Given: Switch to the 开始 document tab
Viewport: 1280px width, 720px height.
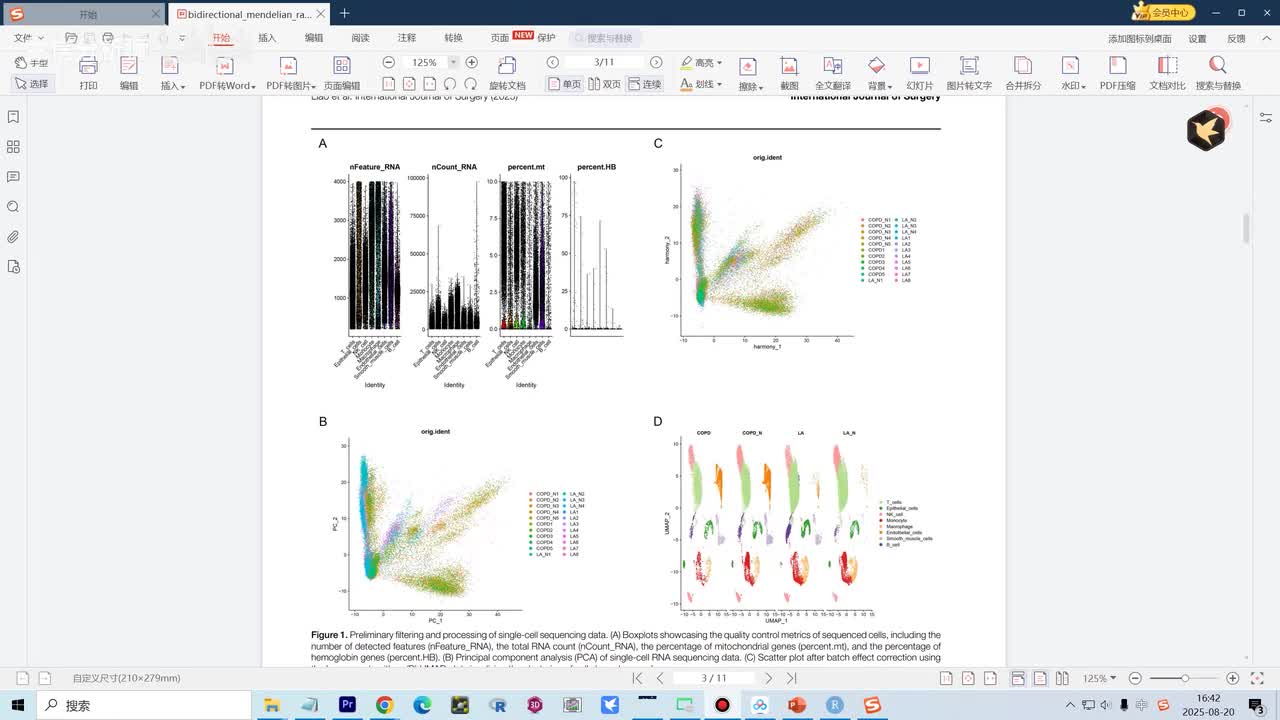Looking at the screenshot, I should point(87,14).
